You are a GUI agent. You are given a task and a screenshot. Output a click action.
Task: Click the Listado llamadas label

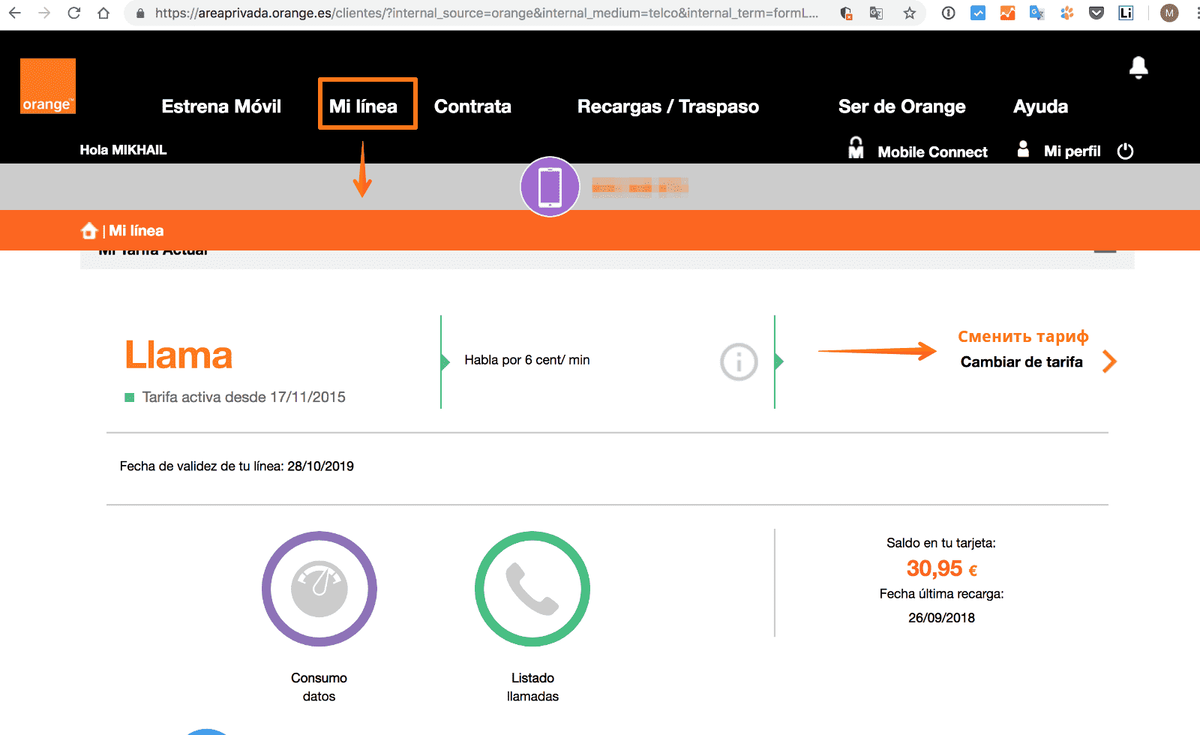(x=532, y=687)
